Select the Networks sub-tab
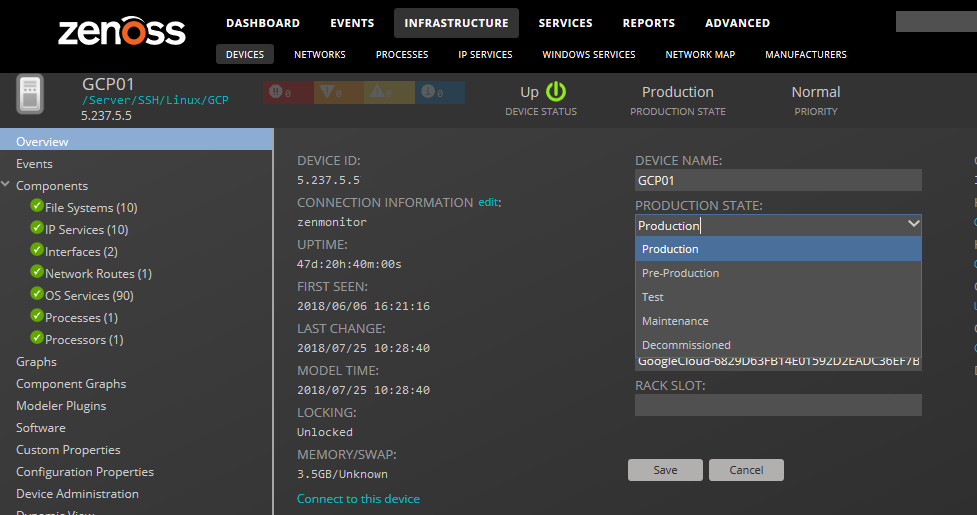Viewport: 977px width, 515px height. (320, 54)
